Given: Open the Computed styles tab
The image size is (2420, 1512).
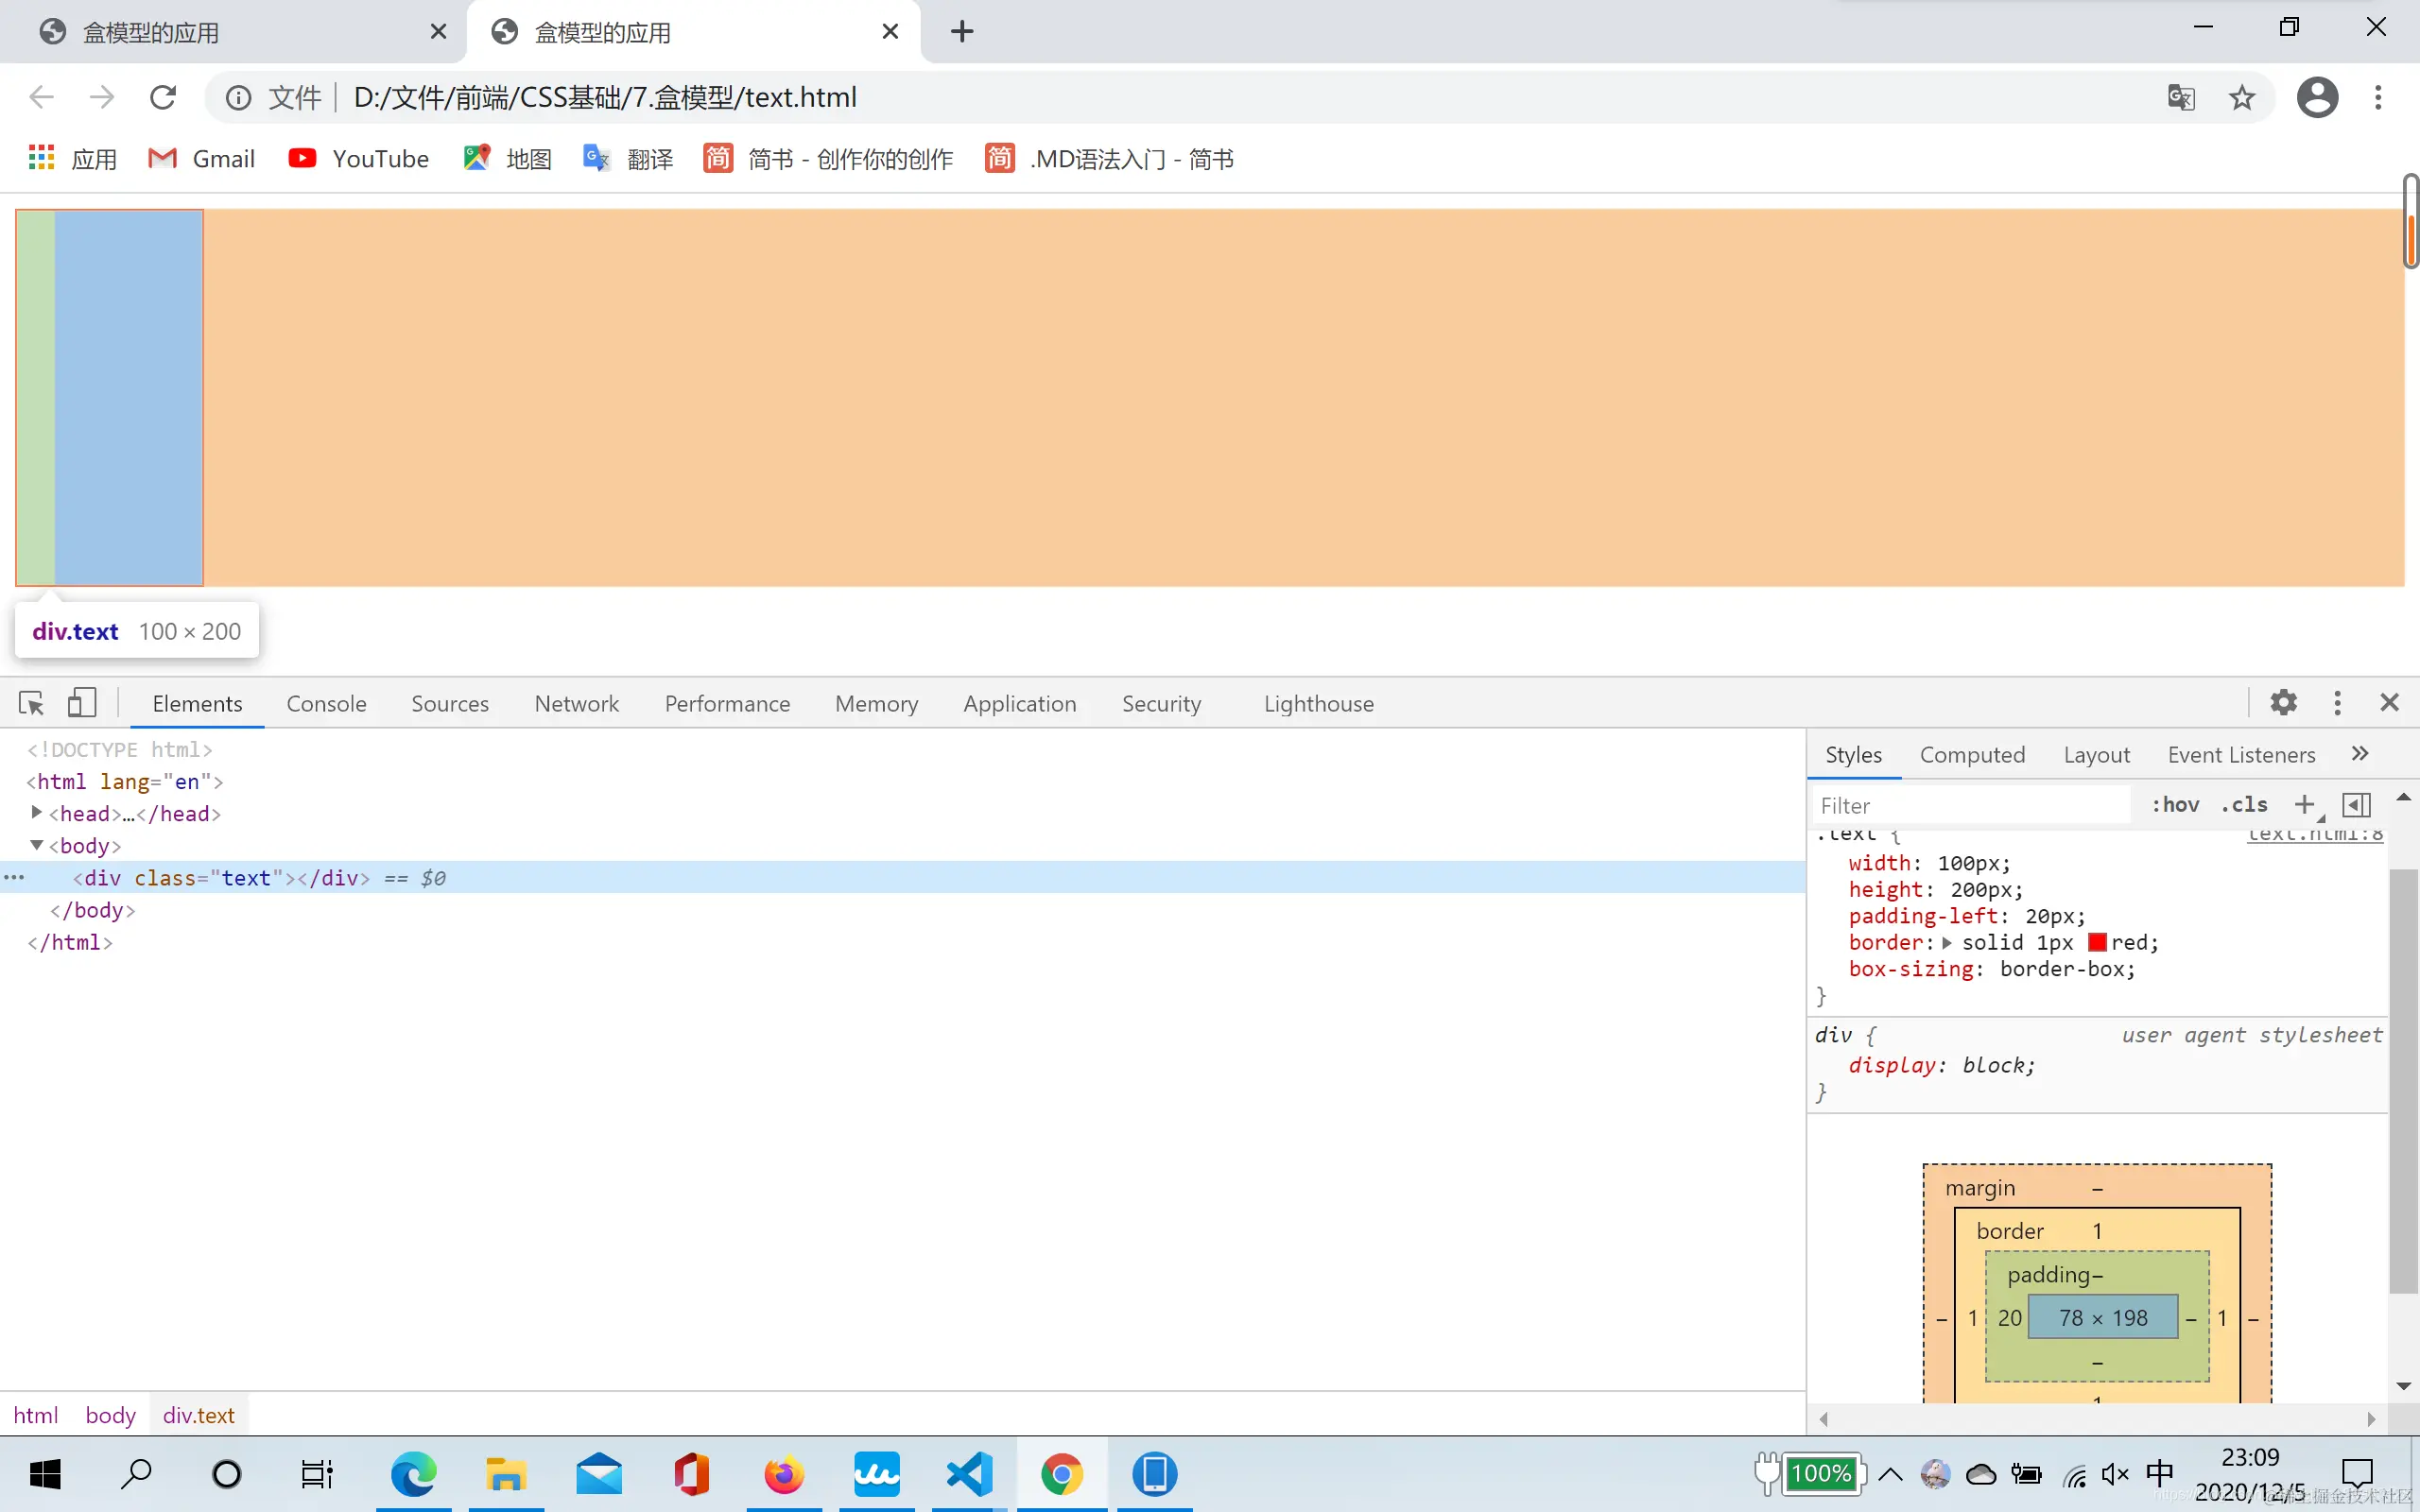Looking at the screenshot, I should 1972,755.
